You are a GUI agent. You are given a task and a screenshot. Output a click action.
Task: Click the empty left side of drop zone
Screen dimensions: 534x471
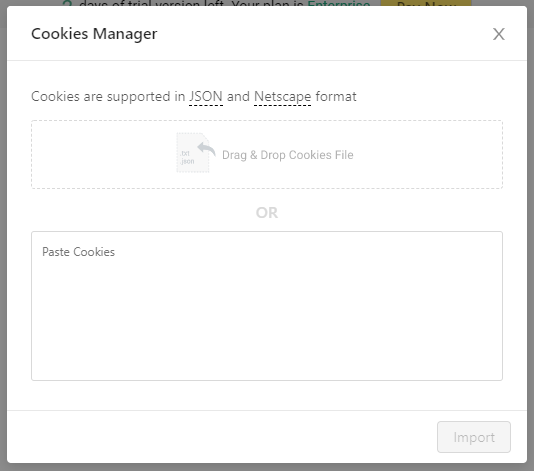[102, 154]
